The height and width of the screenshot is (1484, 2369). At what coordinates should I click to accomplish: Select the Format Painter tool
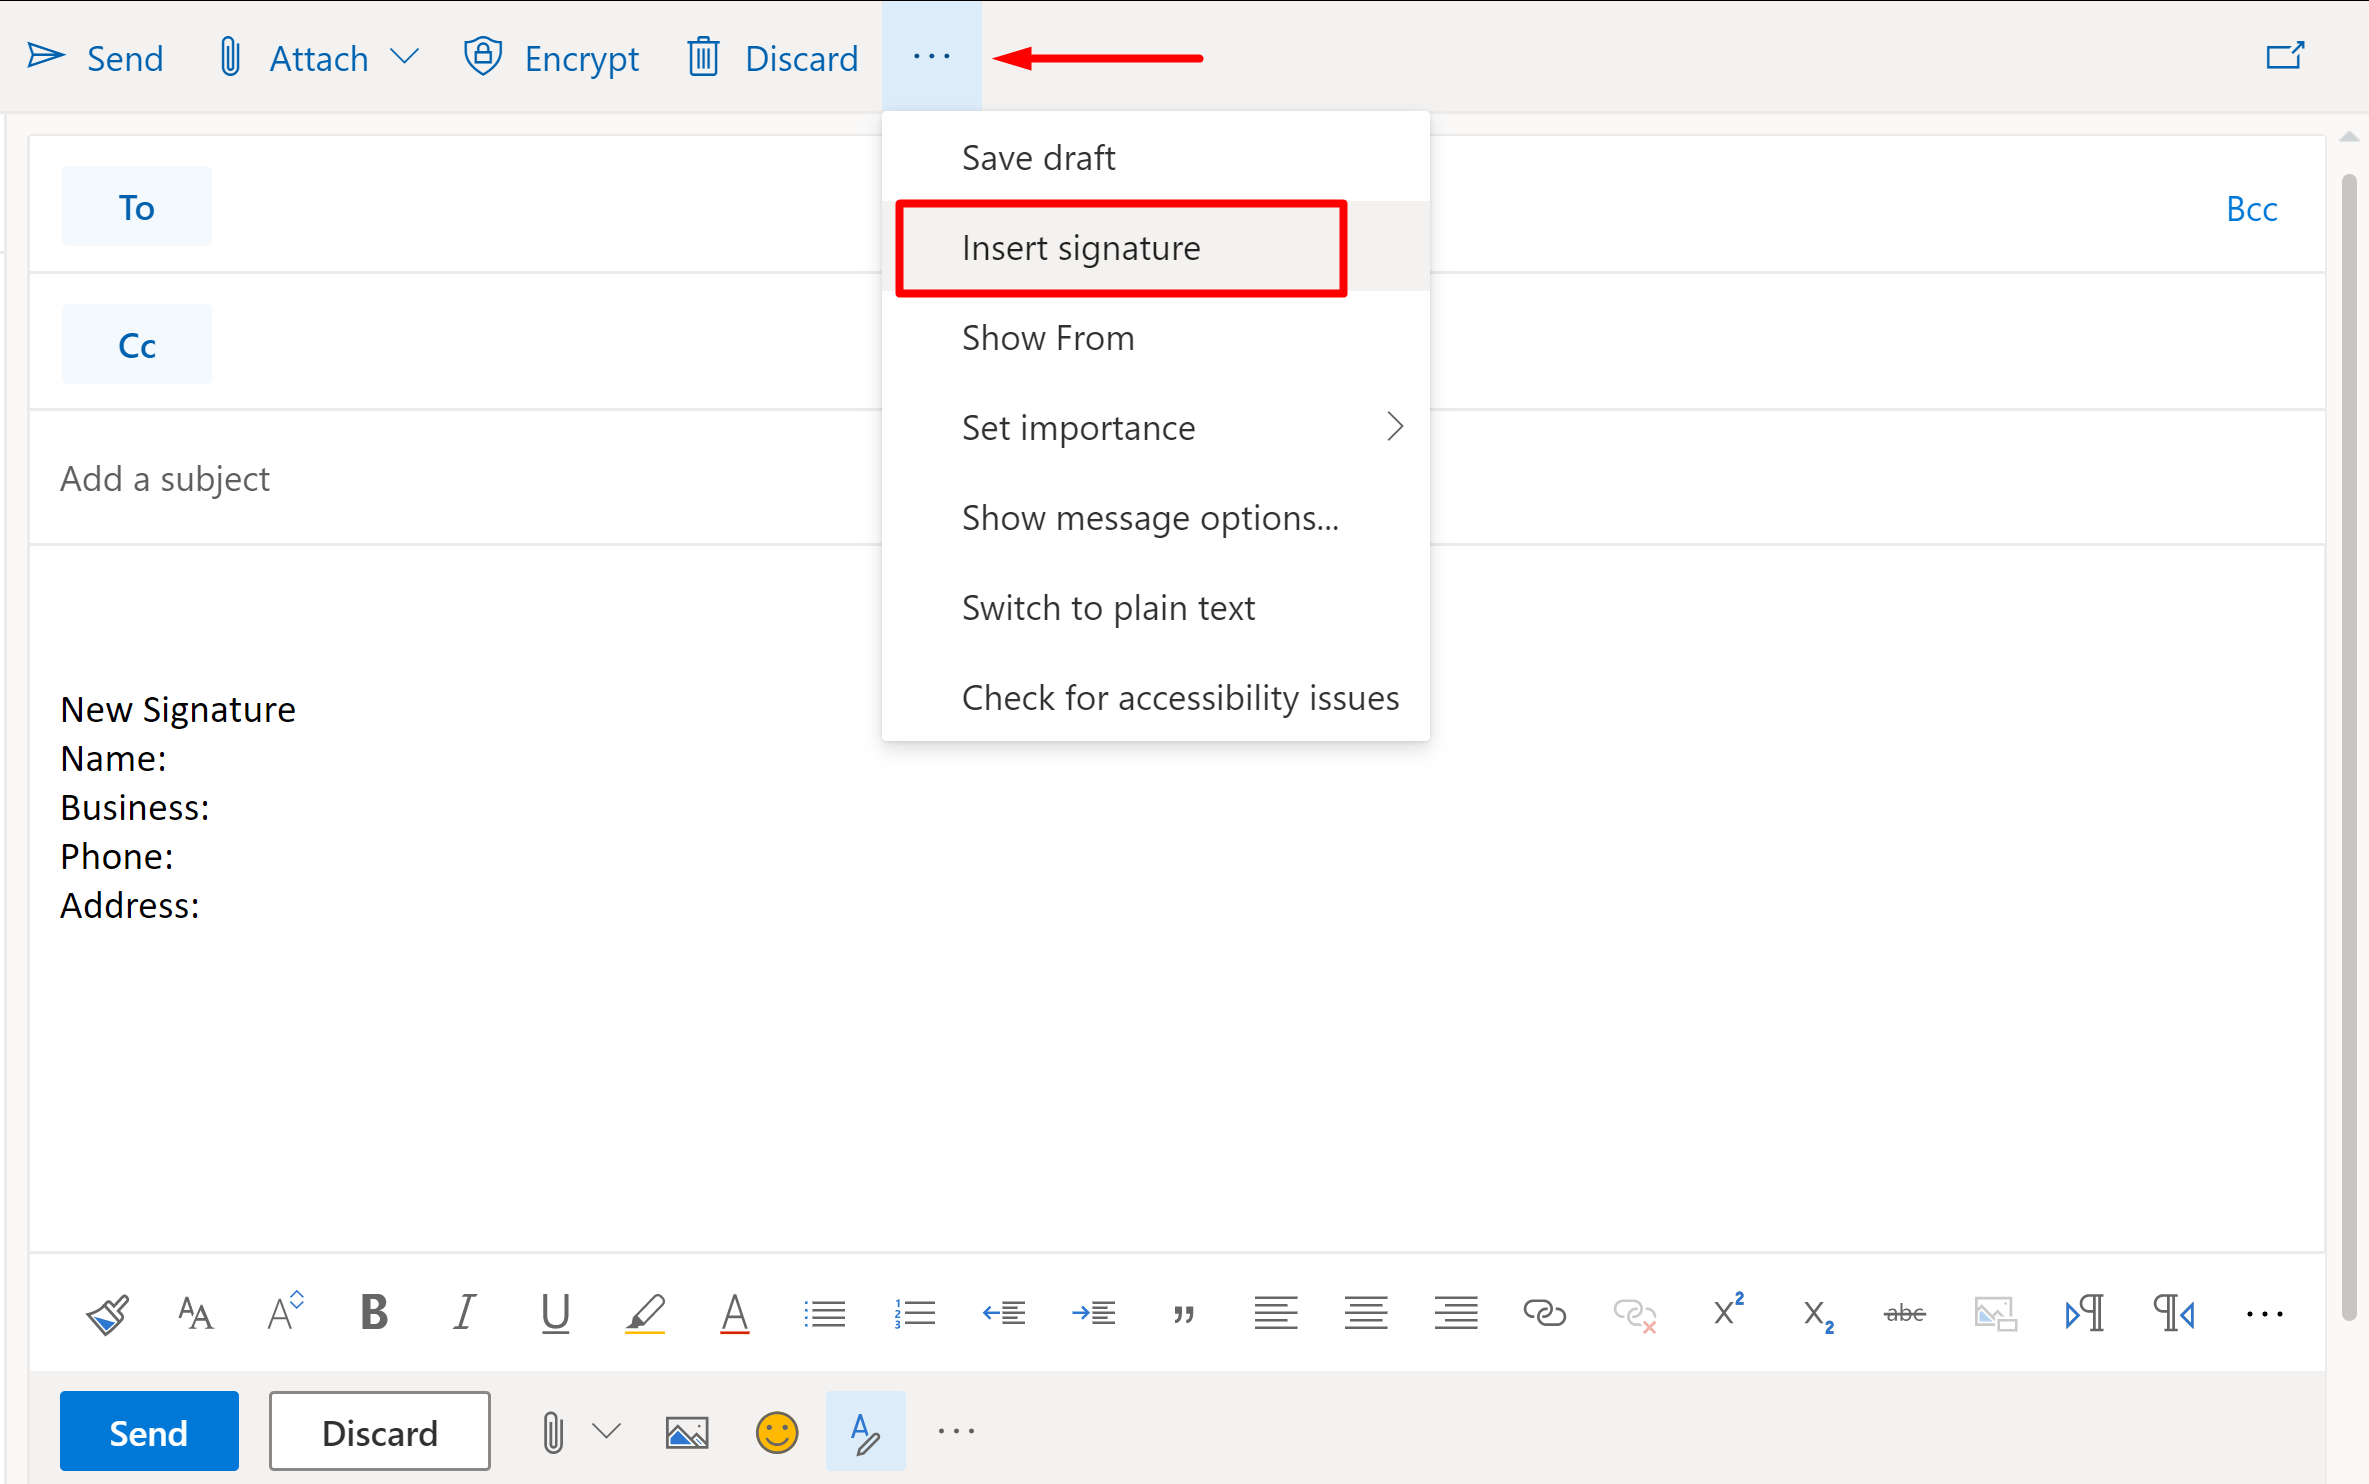[107, 1313]
